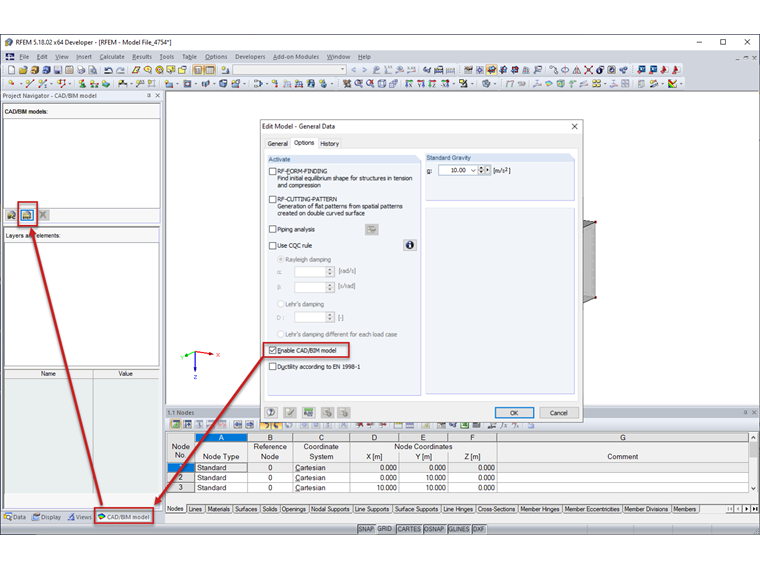The height and width of the screenshot is (570, 760).
Task: Click the Print preview toolbar icon
Action: click(x=93, y=70)
